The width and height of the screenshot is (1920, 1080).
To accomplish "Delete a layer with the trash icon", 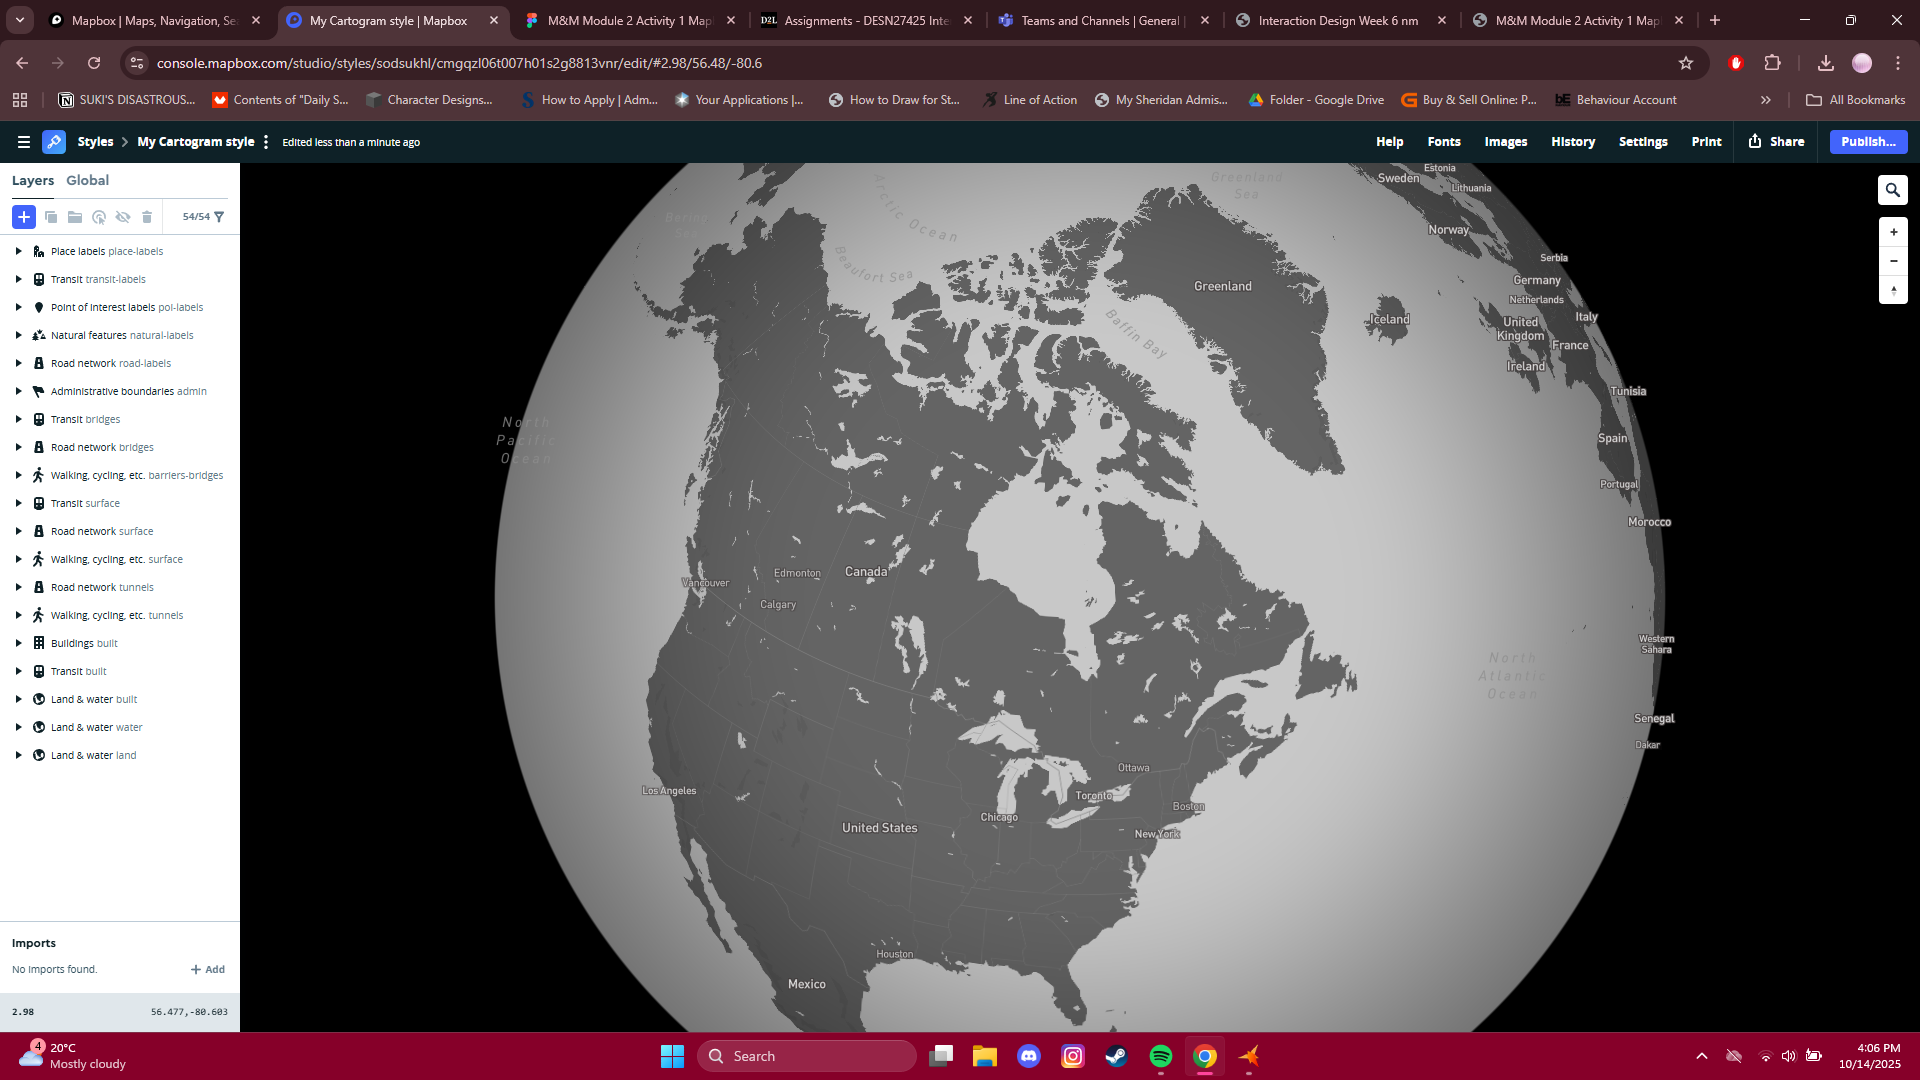I will tap(147, 217).
